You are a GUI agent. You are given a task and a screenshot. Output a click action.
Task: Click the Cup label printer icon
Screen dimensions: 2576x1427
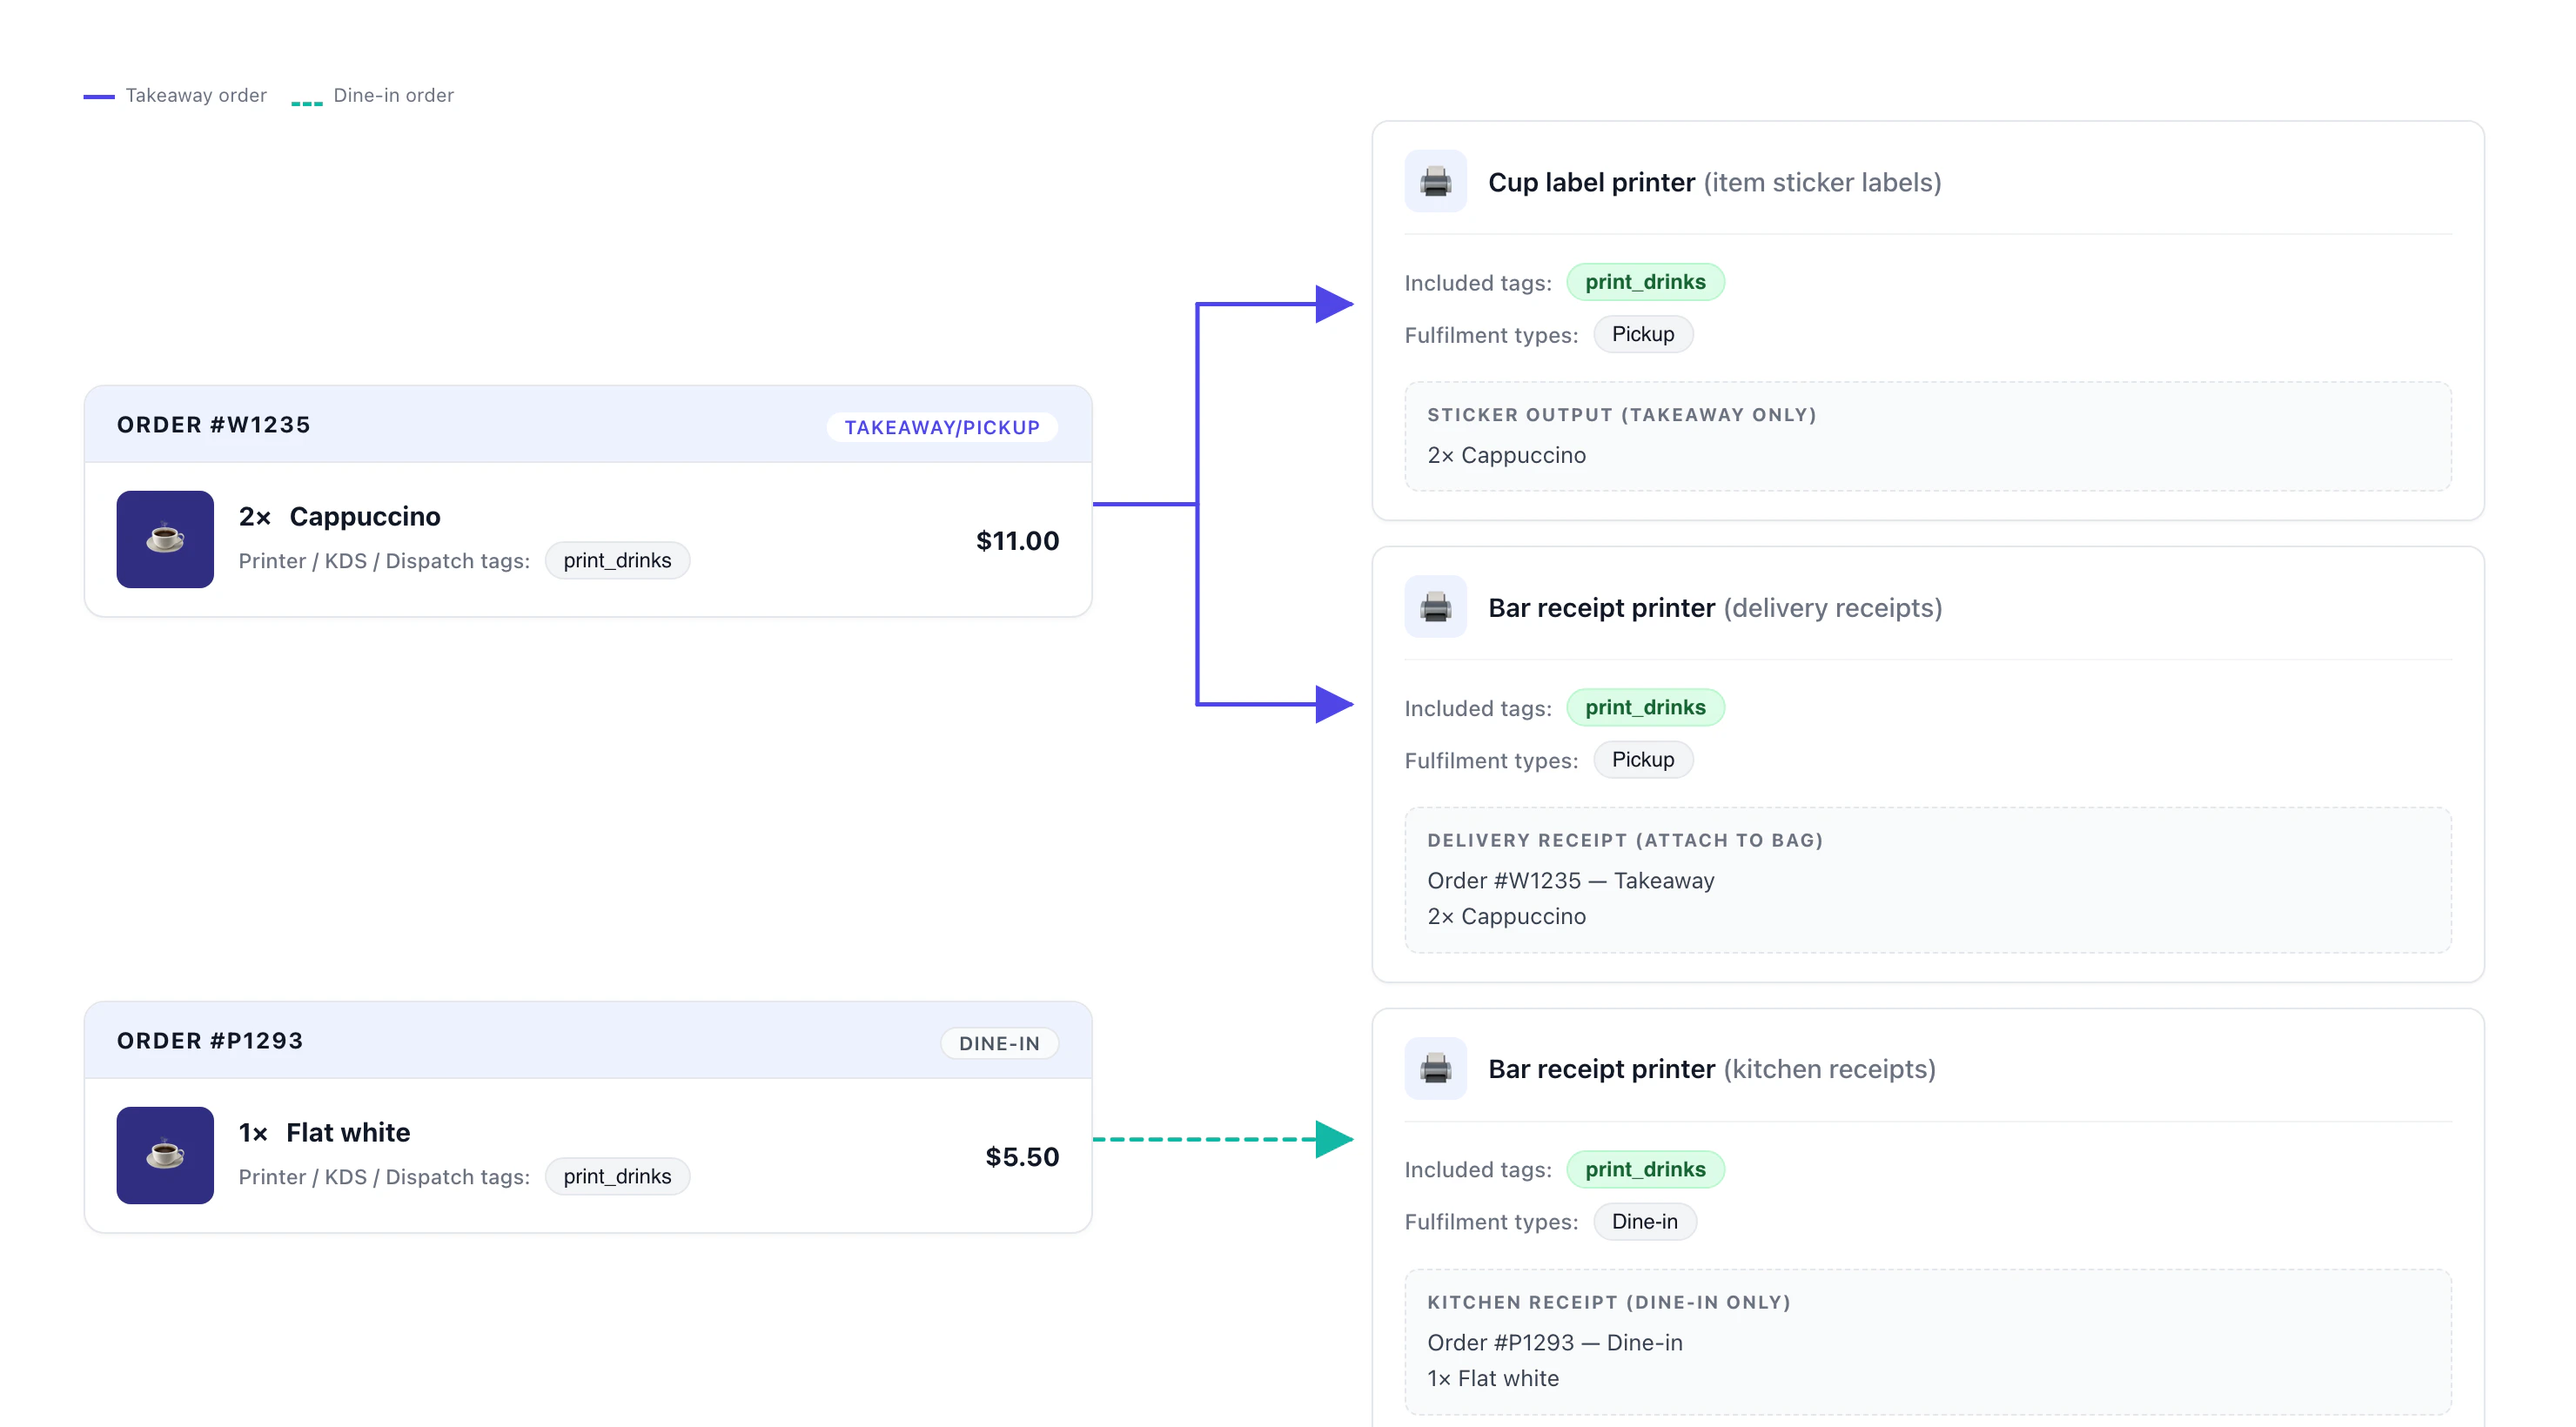[1435, 181]
